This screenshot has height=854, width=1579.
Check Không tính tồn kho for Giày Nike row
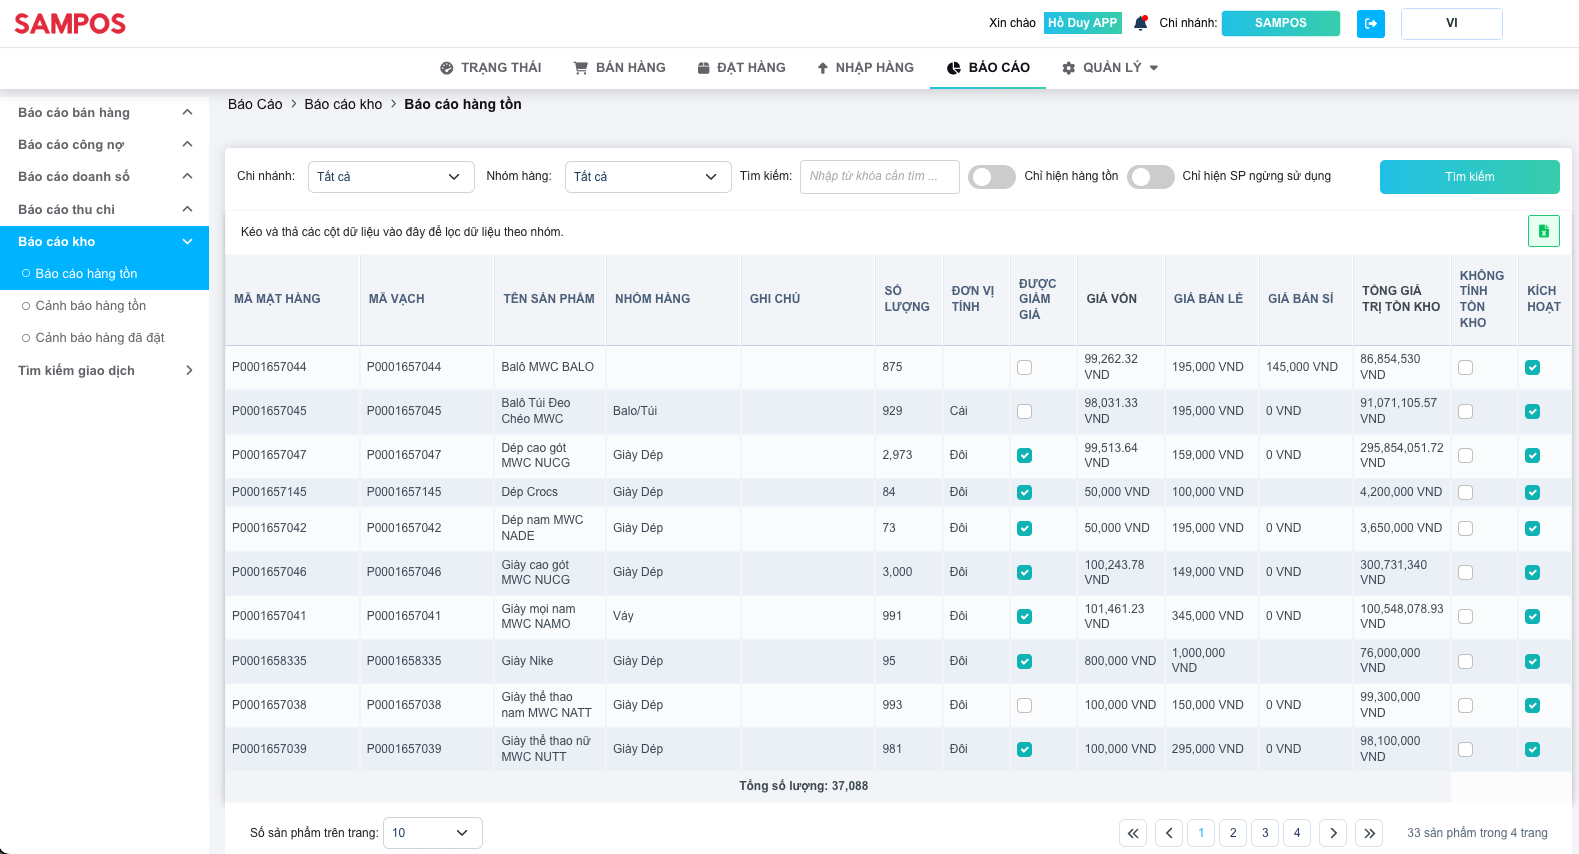pyautogui.click(x=1465, y=661)
